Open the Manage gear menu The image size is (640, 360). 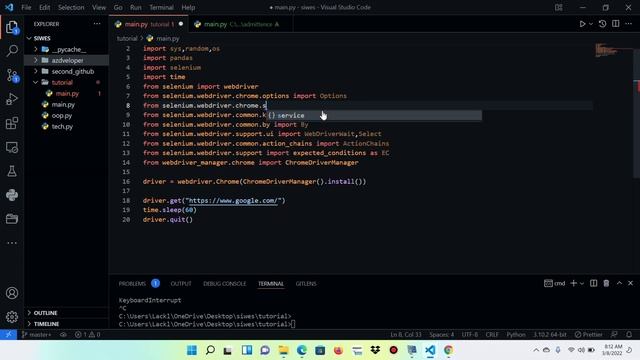pyautogui.click(x=12, y=317)
